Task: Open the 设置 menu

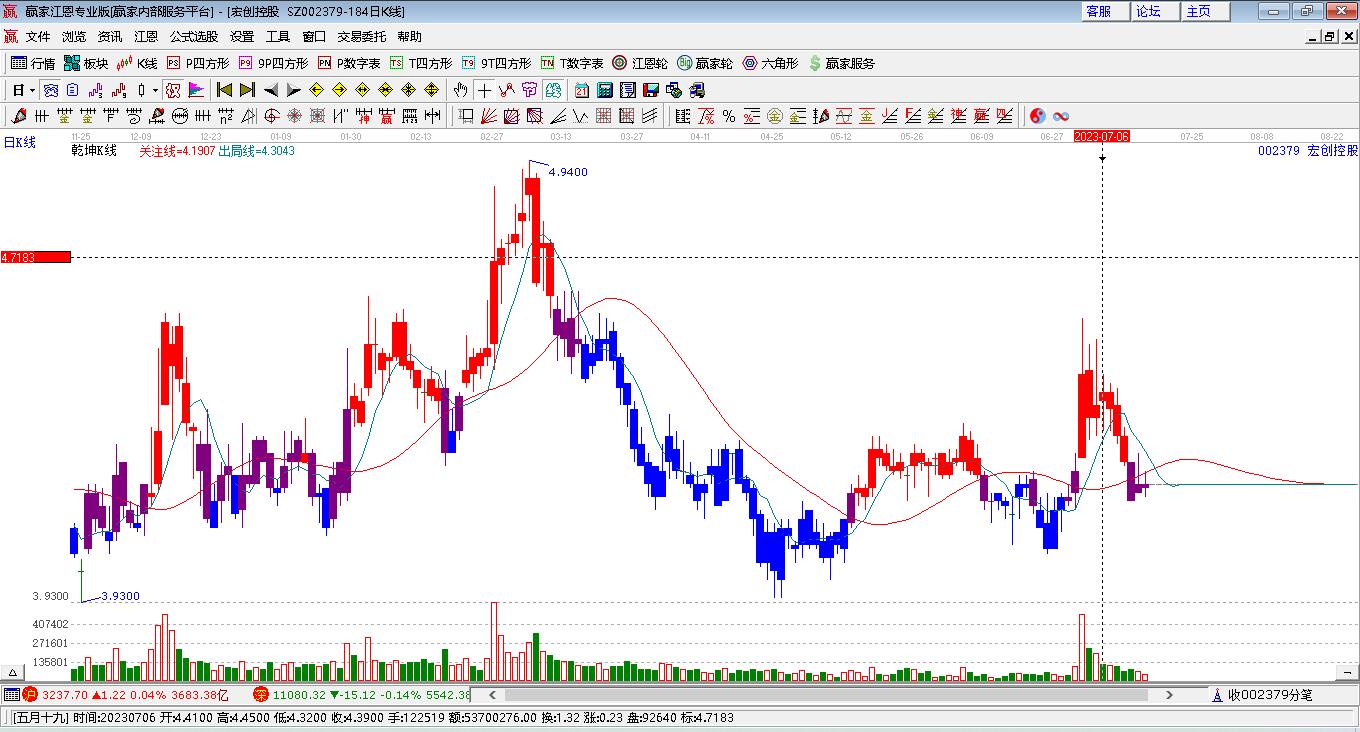Action: point(242,37)
